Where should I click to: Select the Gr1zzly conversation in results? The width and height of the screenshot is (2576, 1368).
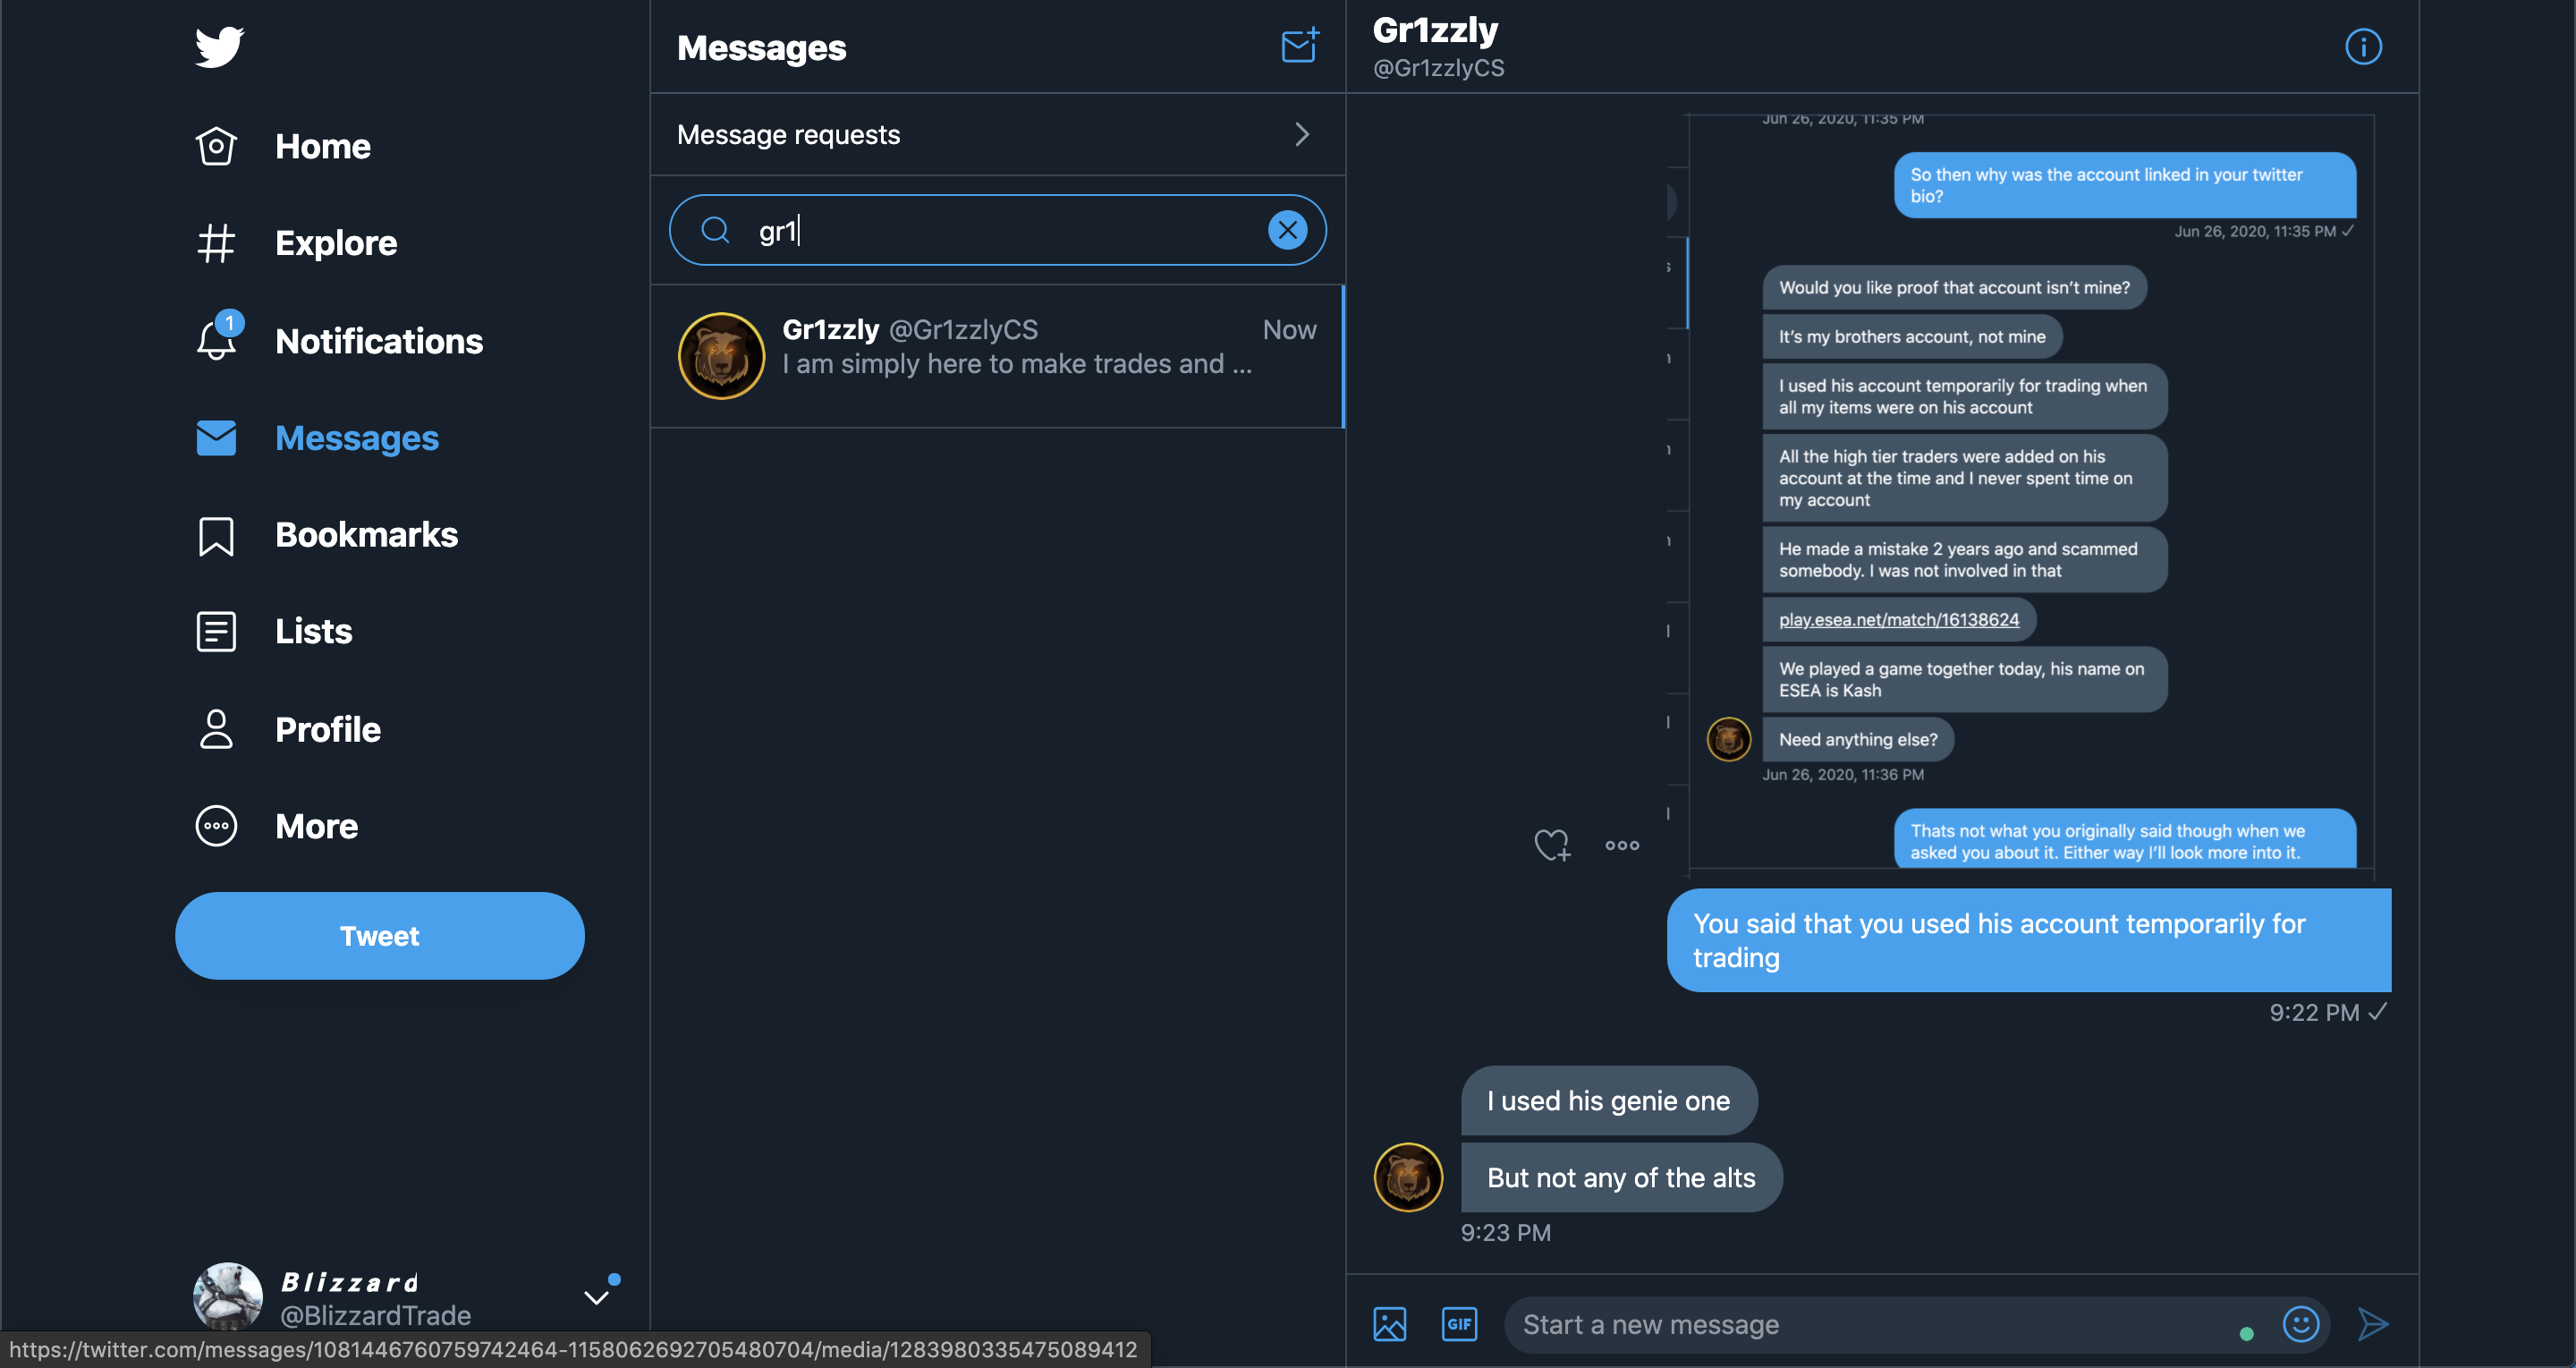click(997, 356)
